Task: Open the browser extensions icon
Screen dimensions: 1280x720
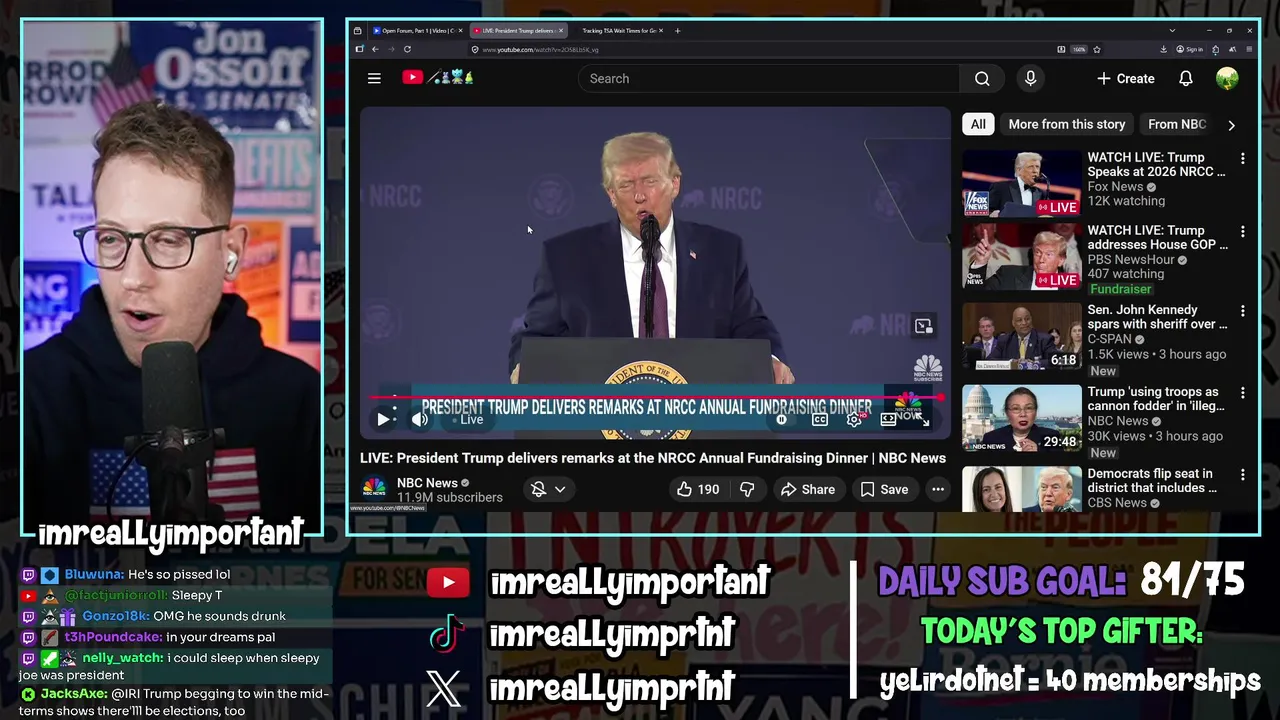Action: (x=1215, y=50)
